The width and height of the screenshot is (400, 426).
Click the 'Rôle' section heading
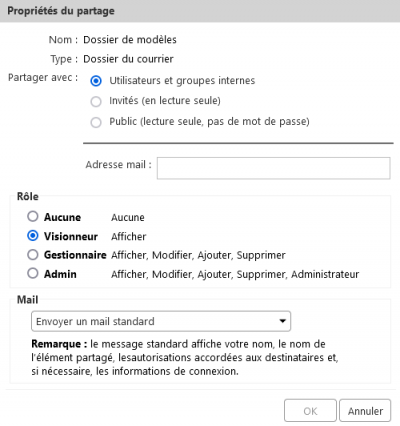pos(28,196)
